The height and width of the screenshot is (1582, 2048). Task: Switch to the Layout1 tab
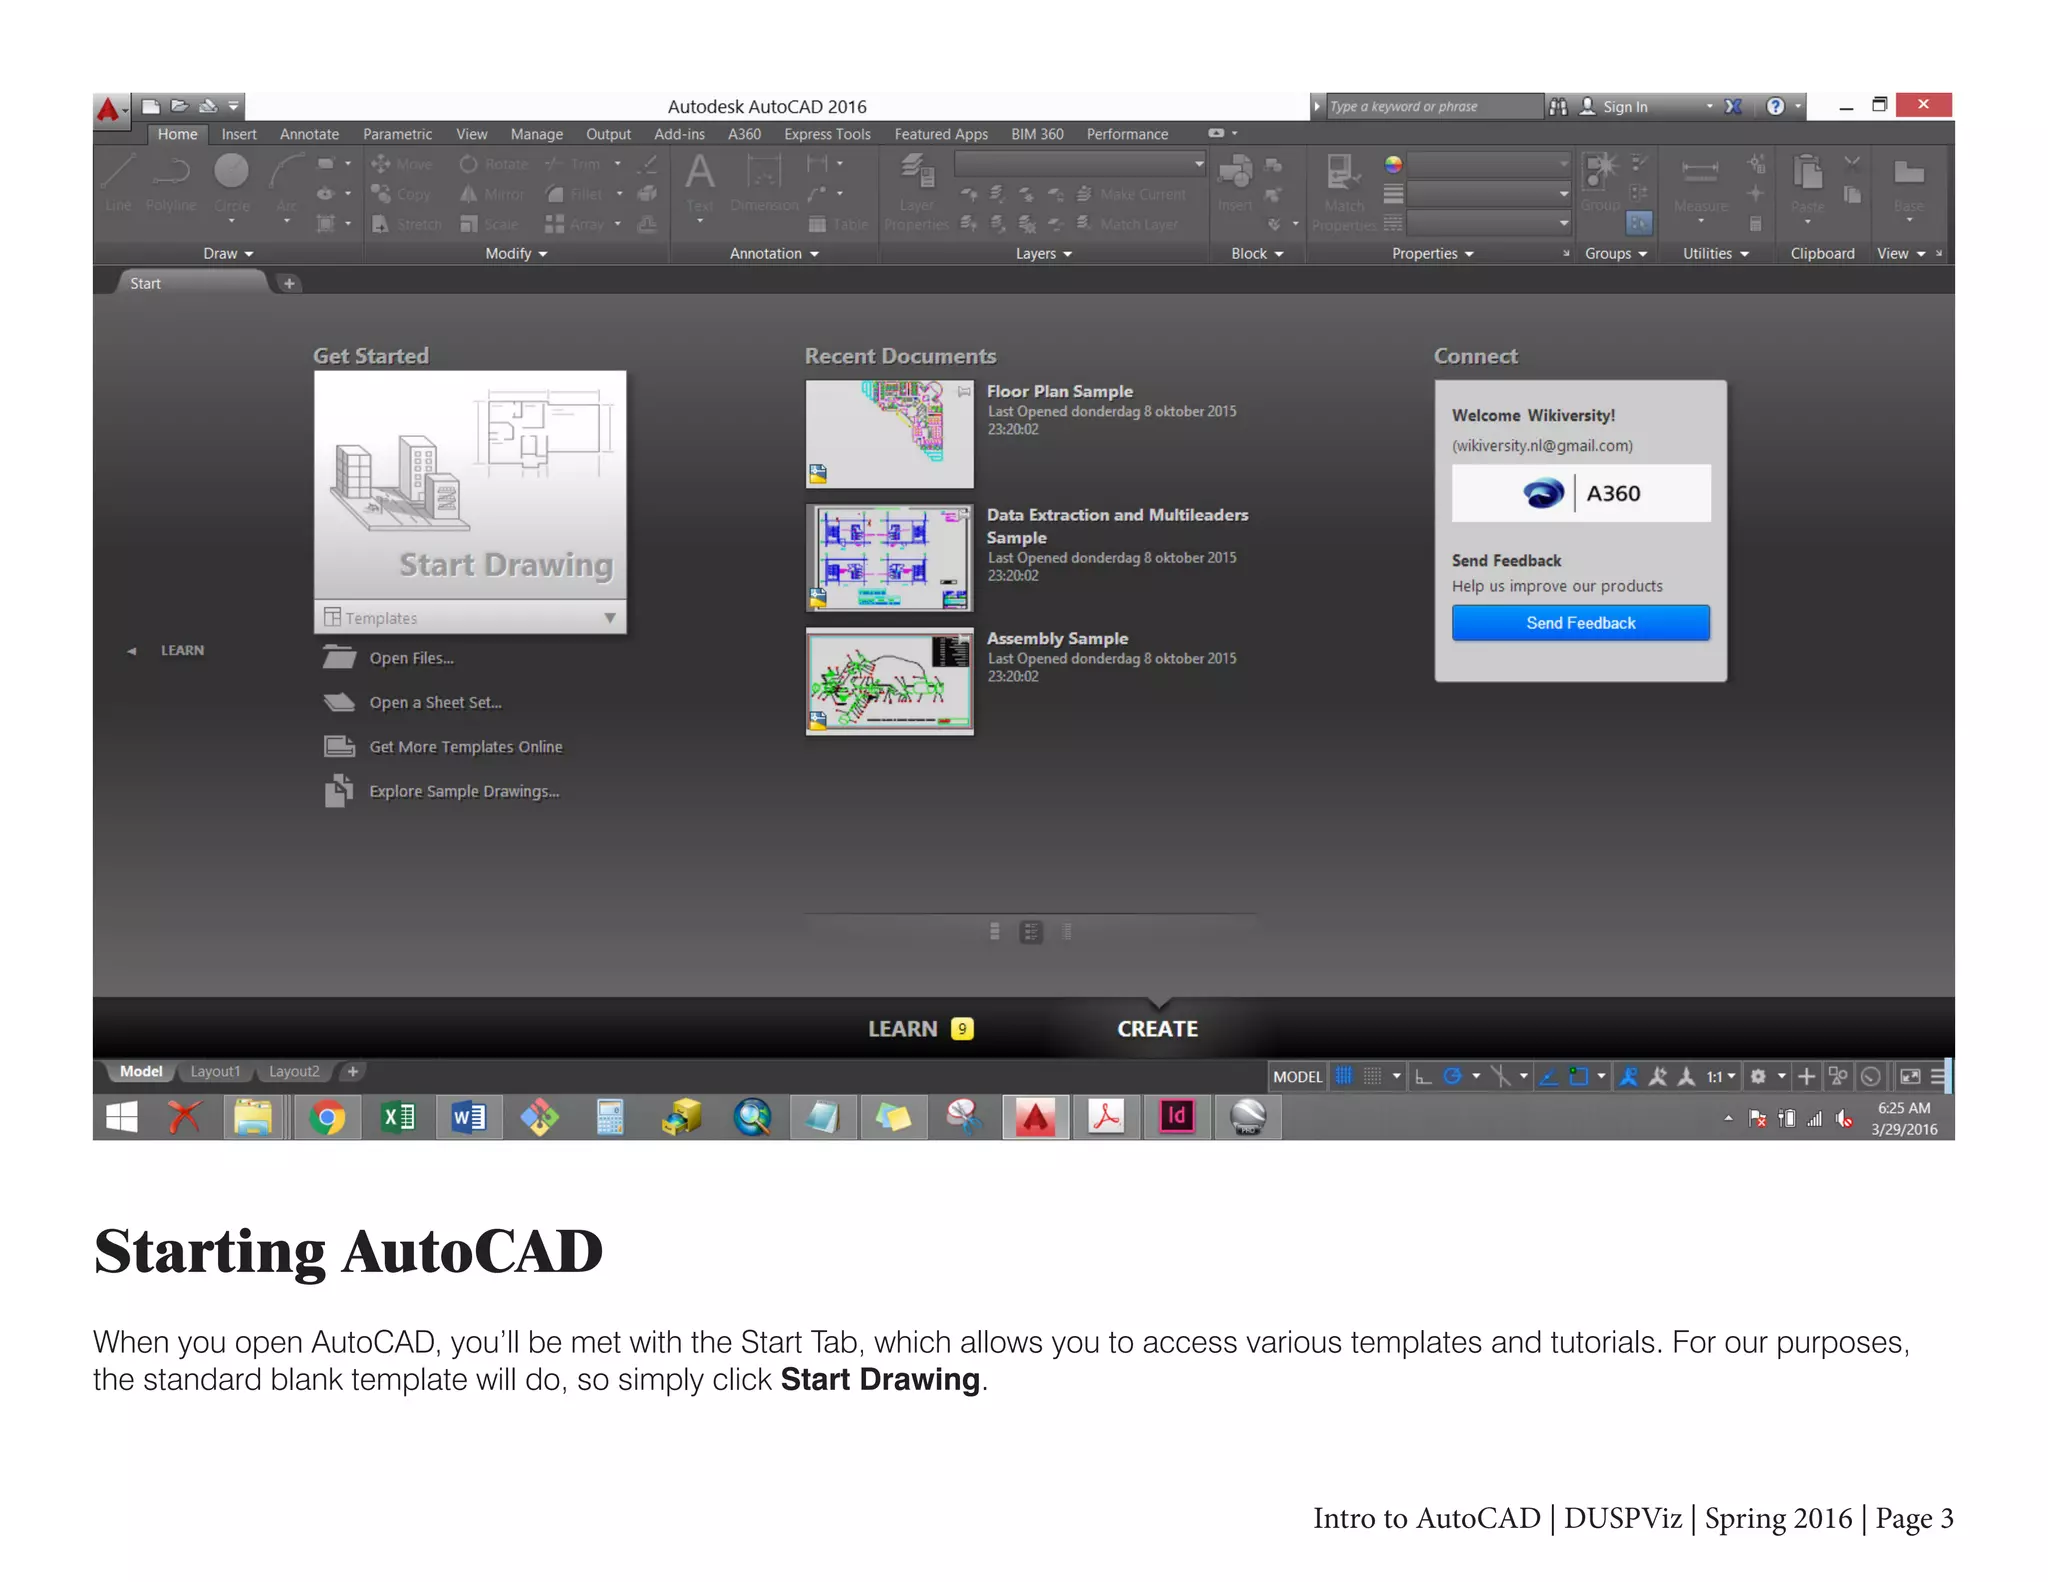coord(215,1071)
